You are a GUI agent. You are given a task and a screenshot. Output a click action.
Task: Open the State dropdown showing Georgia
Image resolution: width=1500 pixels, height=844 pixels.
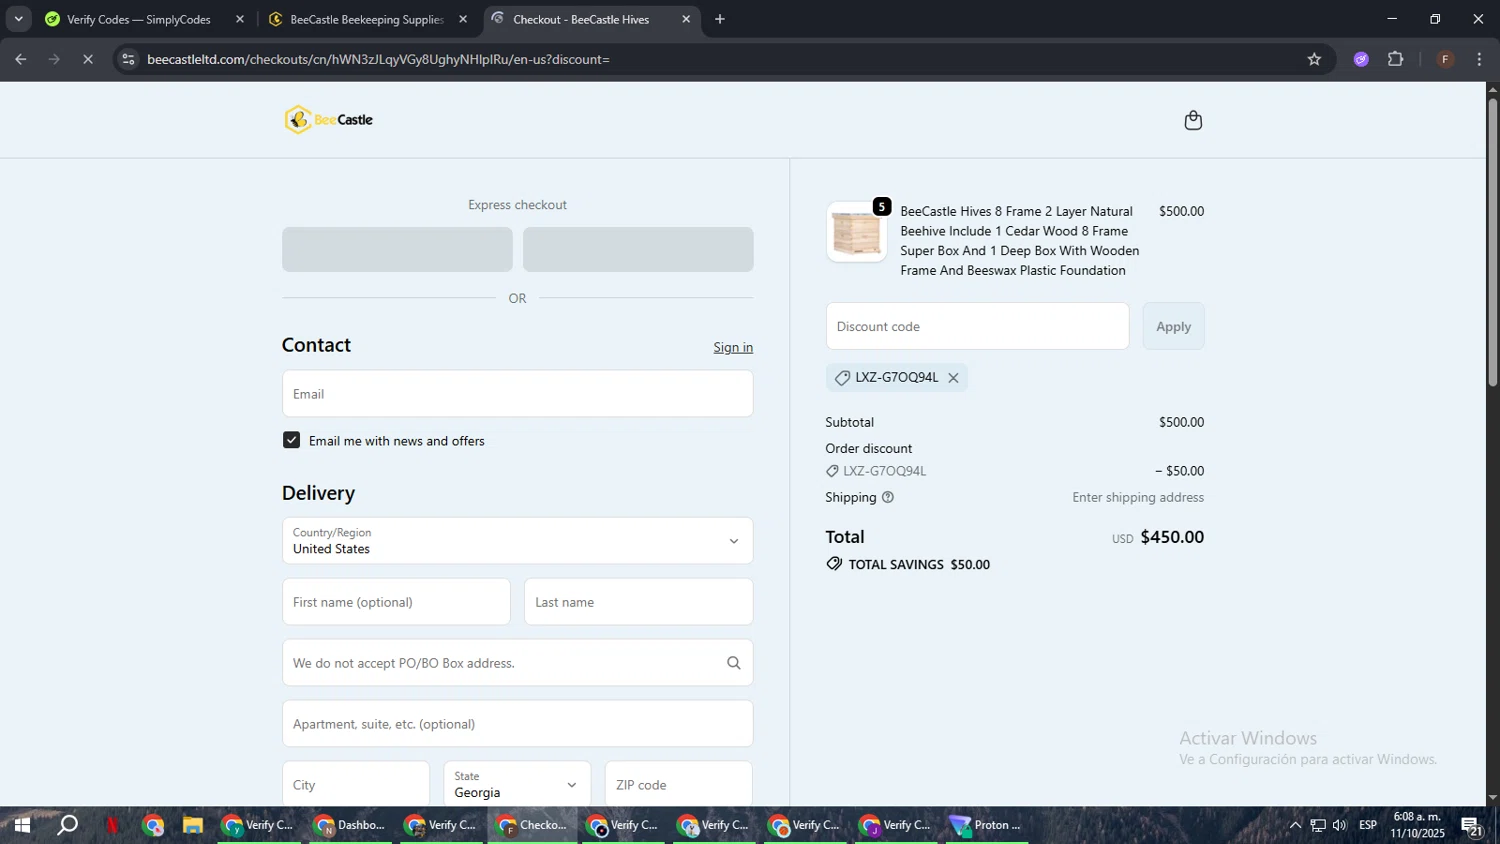(x=516, y=784)
